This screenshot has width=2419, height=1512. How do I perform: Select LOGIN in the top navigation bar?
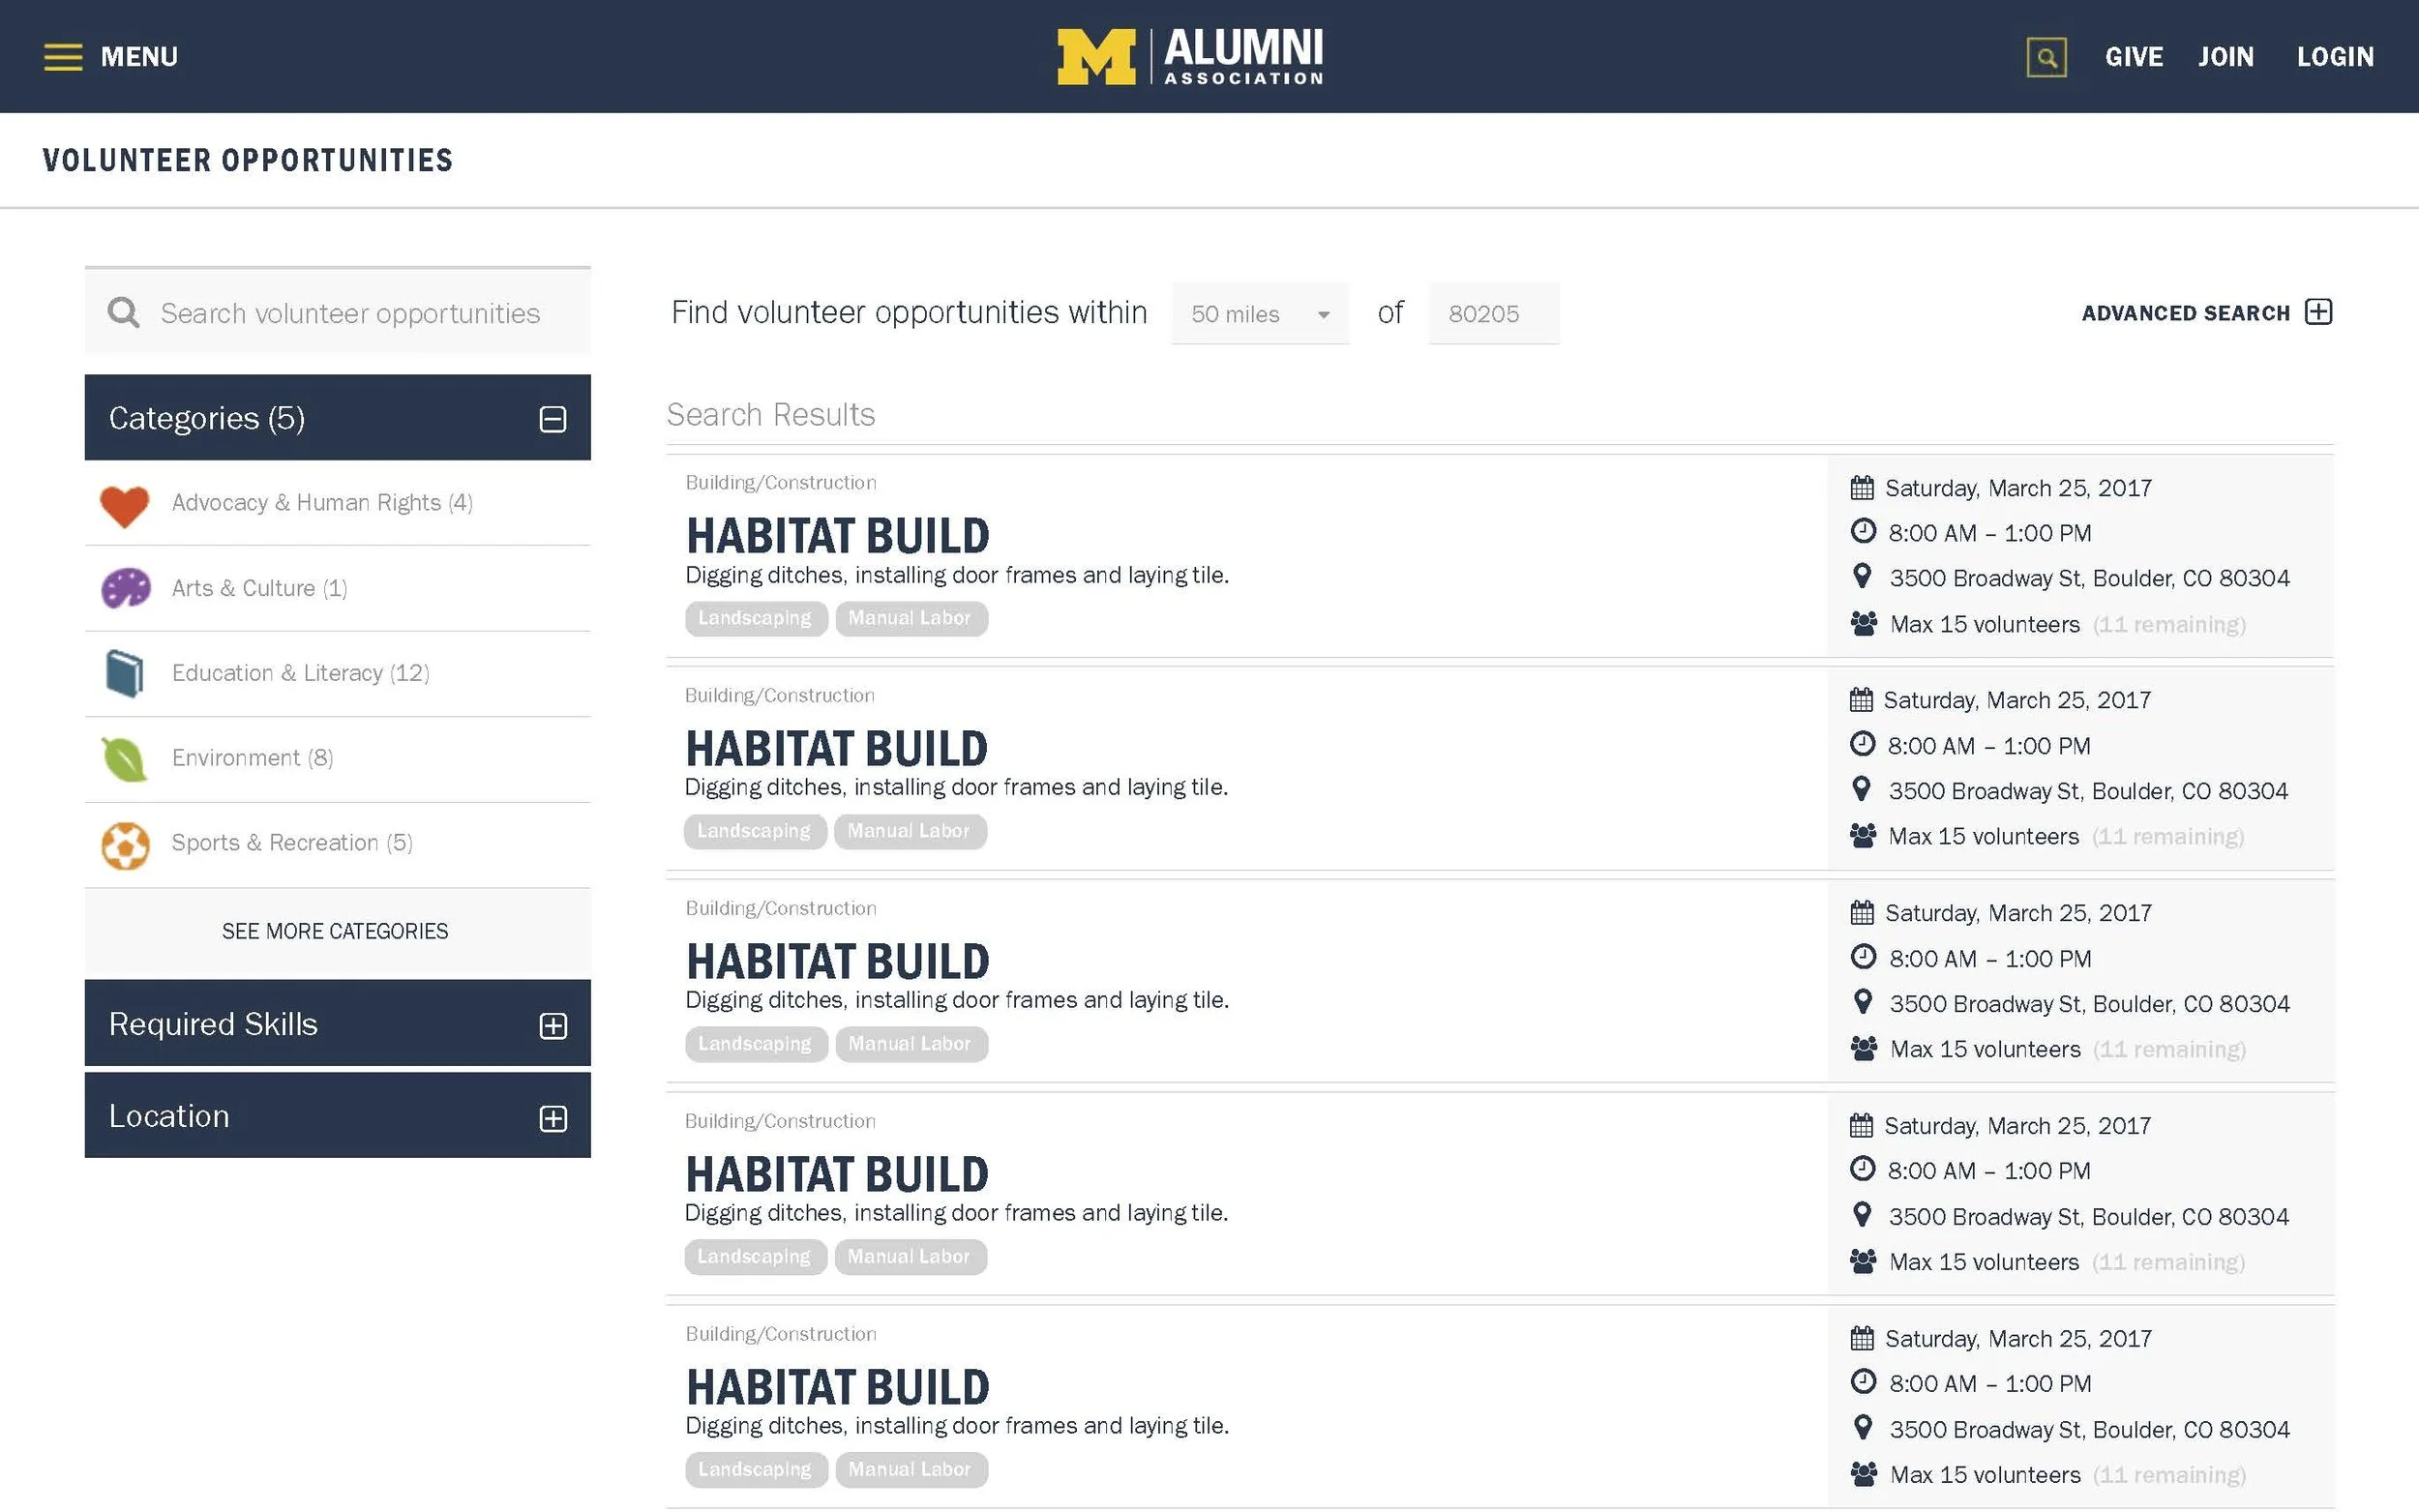pyautogui.click(x=2336, y=57)
